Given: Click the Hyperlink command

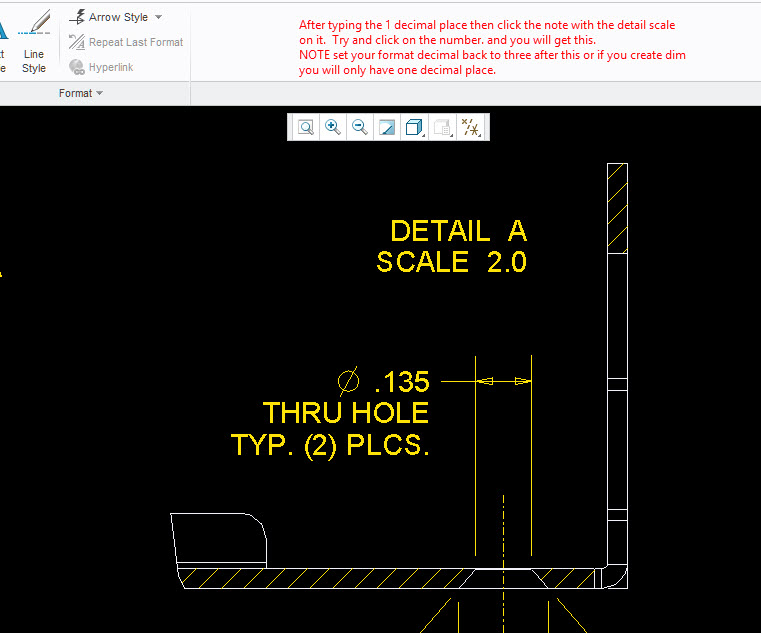Looking at the screenshot, I should (x=101, y=67).
